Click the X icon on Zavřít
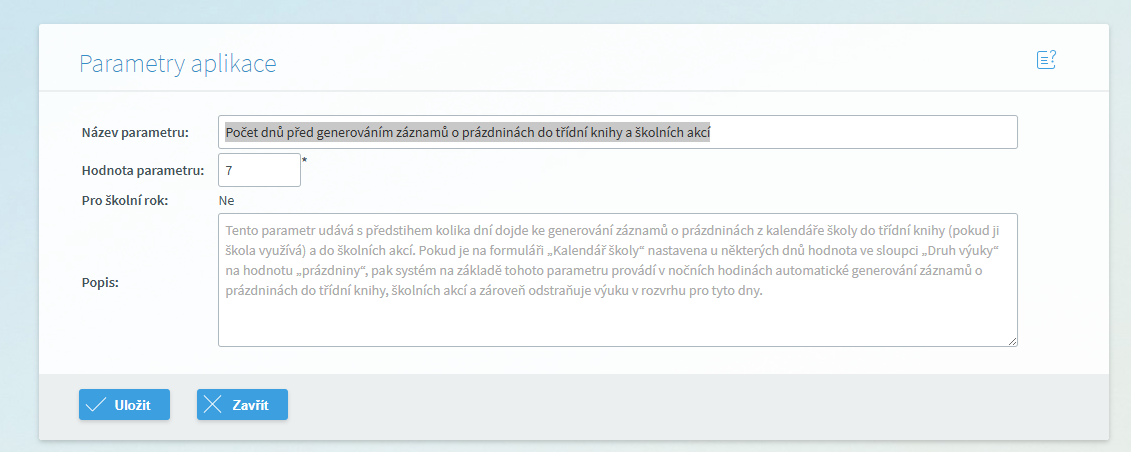 coord(213,404)
